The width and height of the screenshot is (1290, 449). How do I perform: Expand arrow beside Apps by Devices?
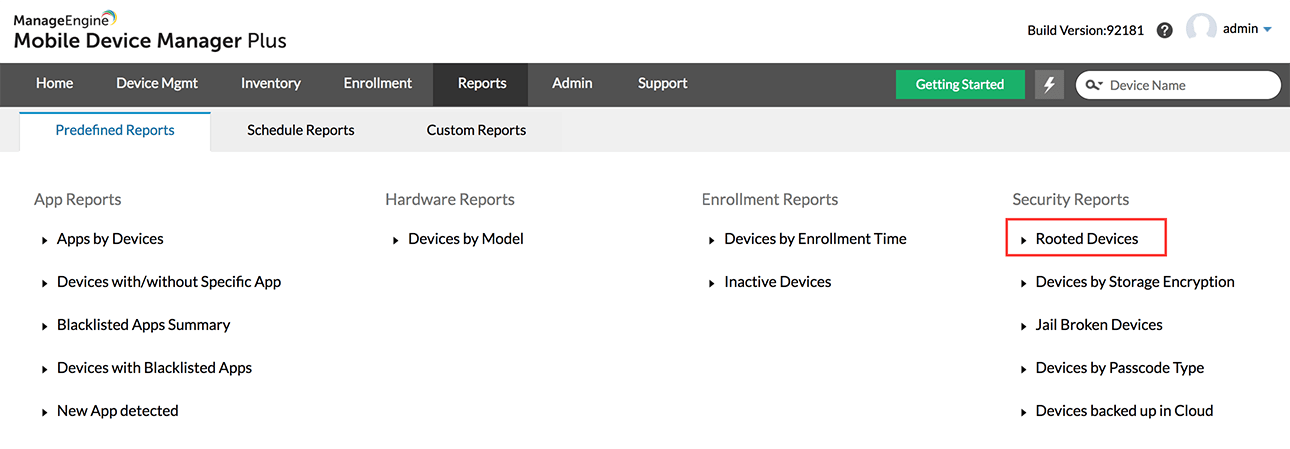45,241
